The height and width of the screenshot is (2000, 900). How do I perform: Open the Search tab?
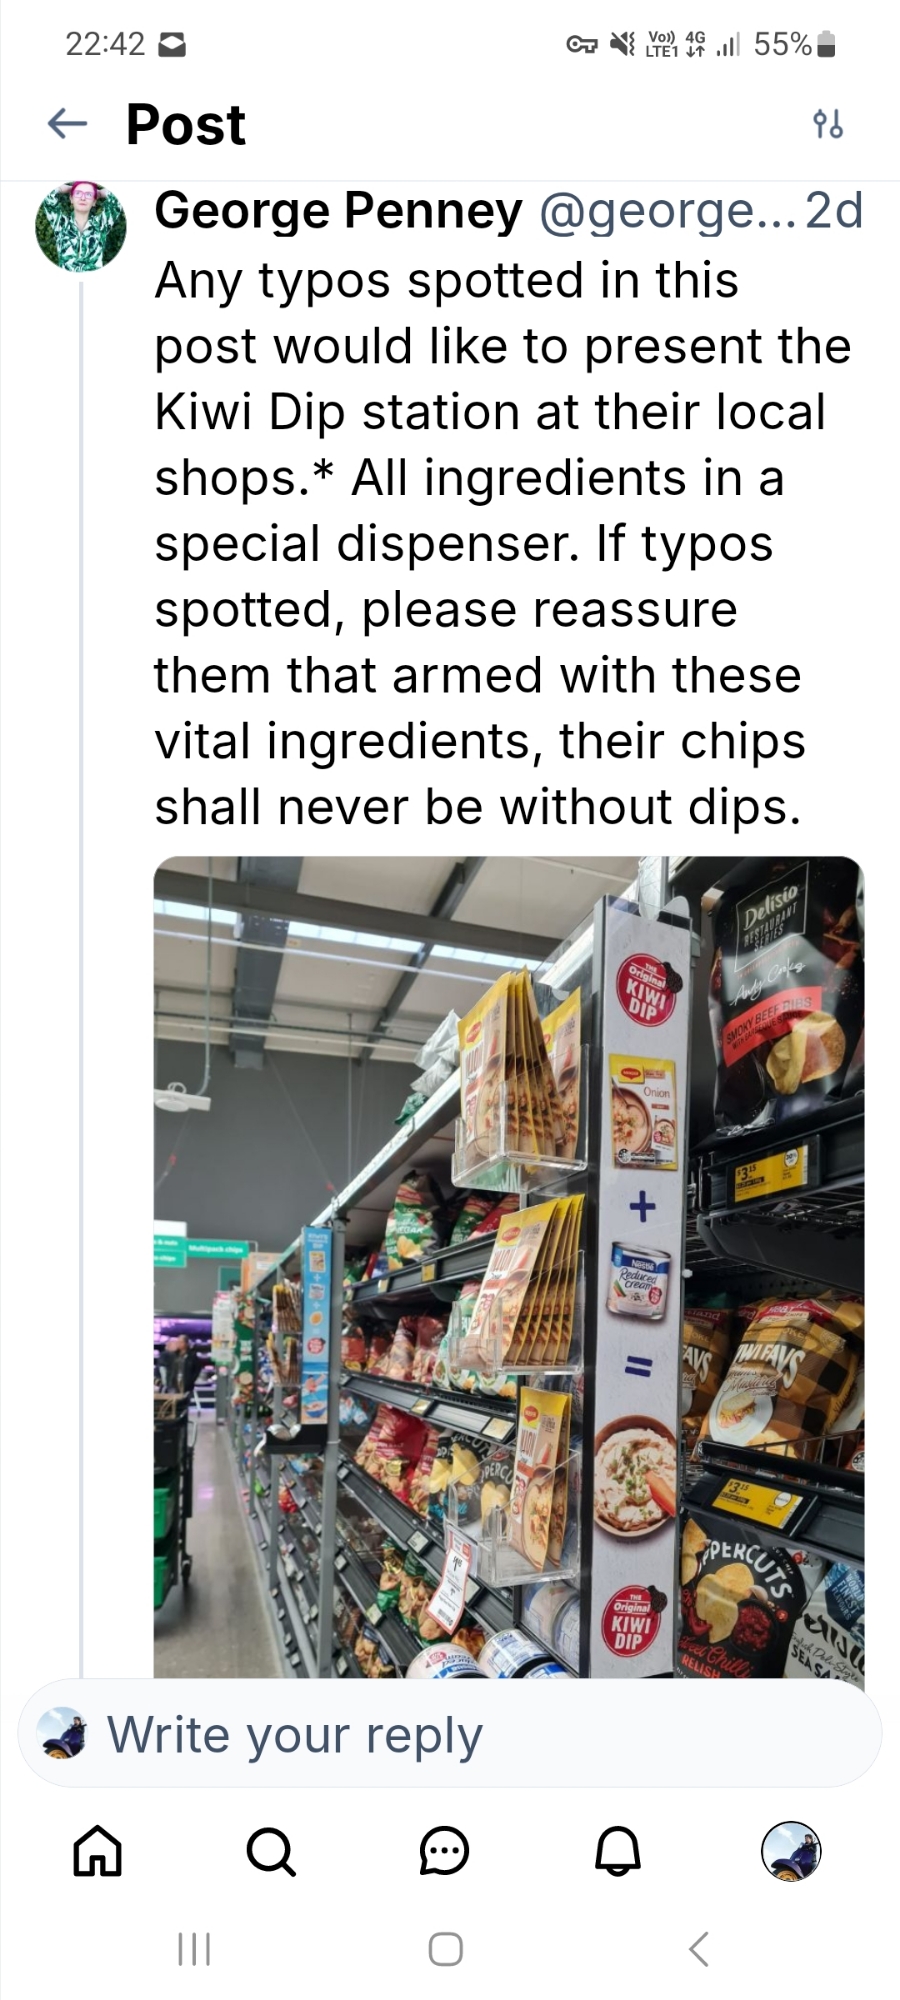click(x=271, y=1850)
